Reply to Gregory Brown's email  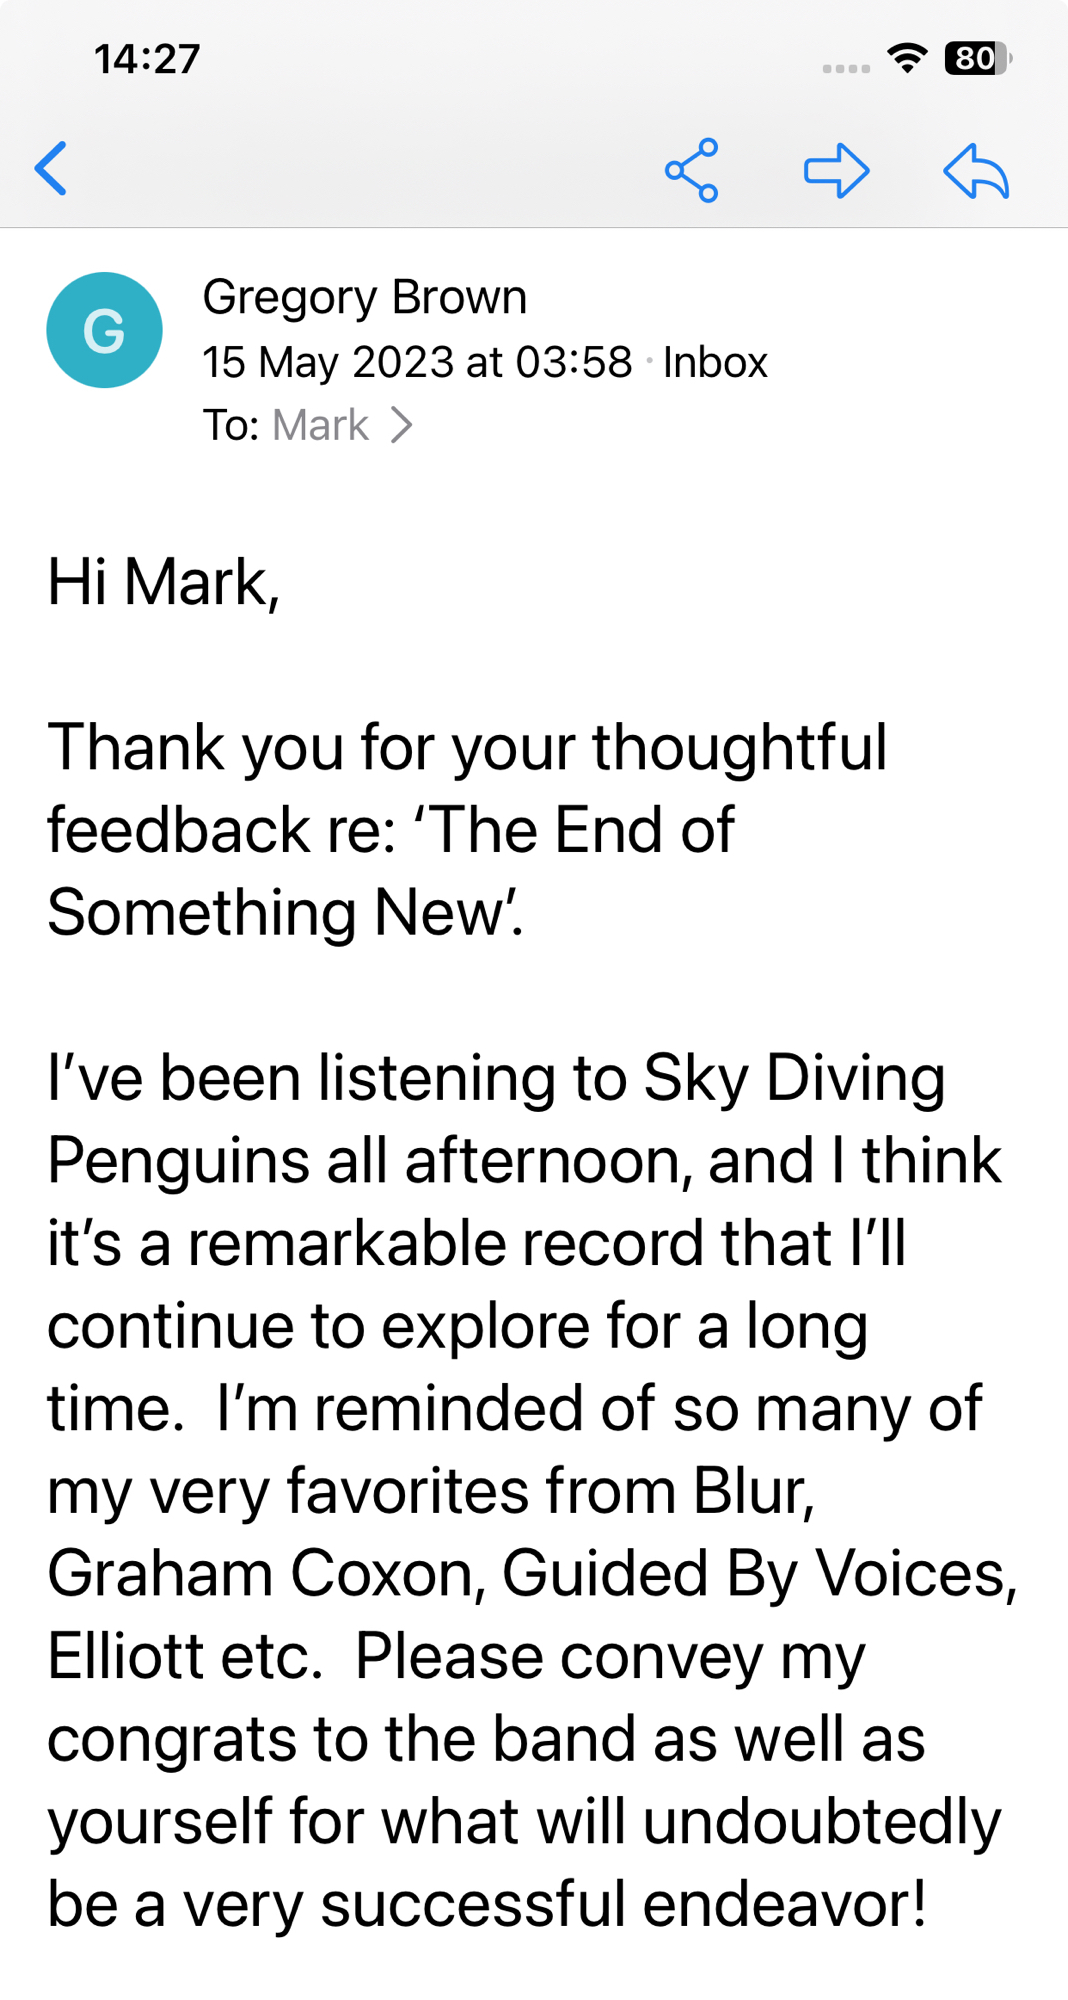pos(976,170)
